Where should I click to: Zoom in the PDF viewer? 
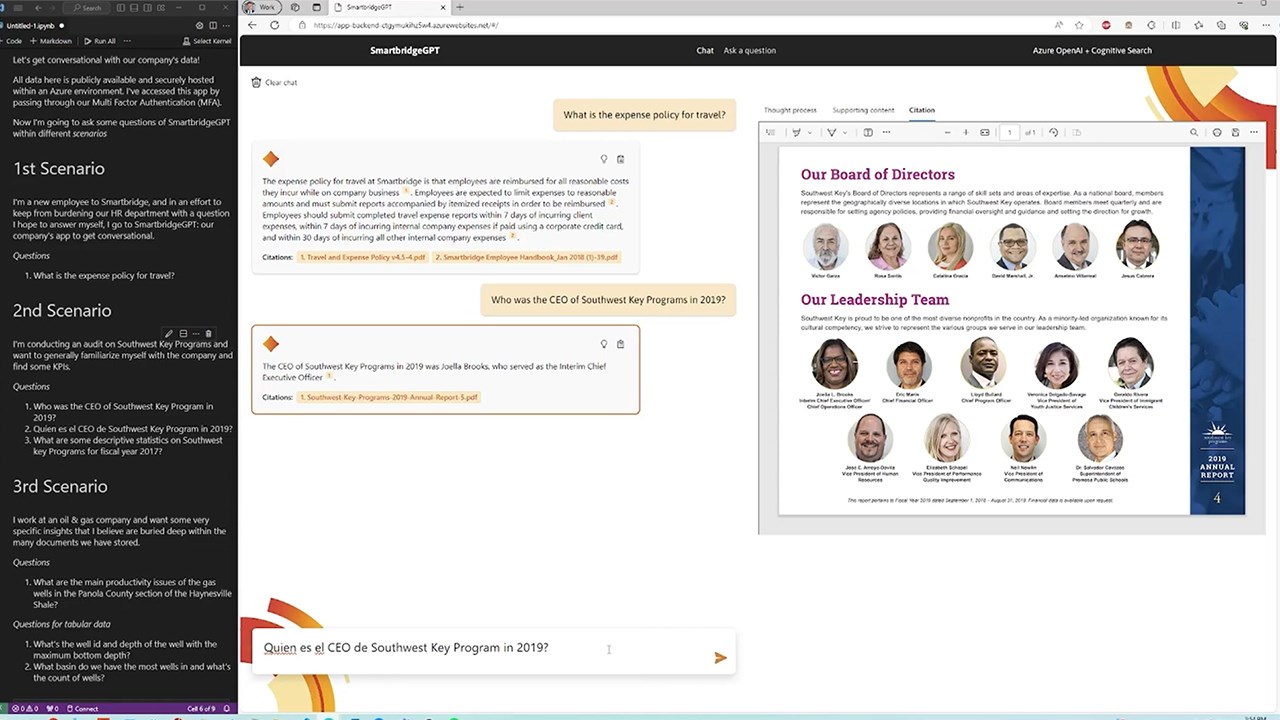coord(966,132)
